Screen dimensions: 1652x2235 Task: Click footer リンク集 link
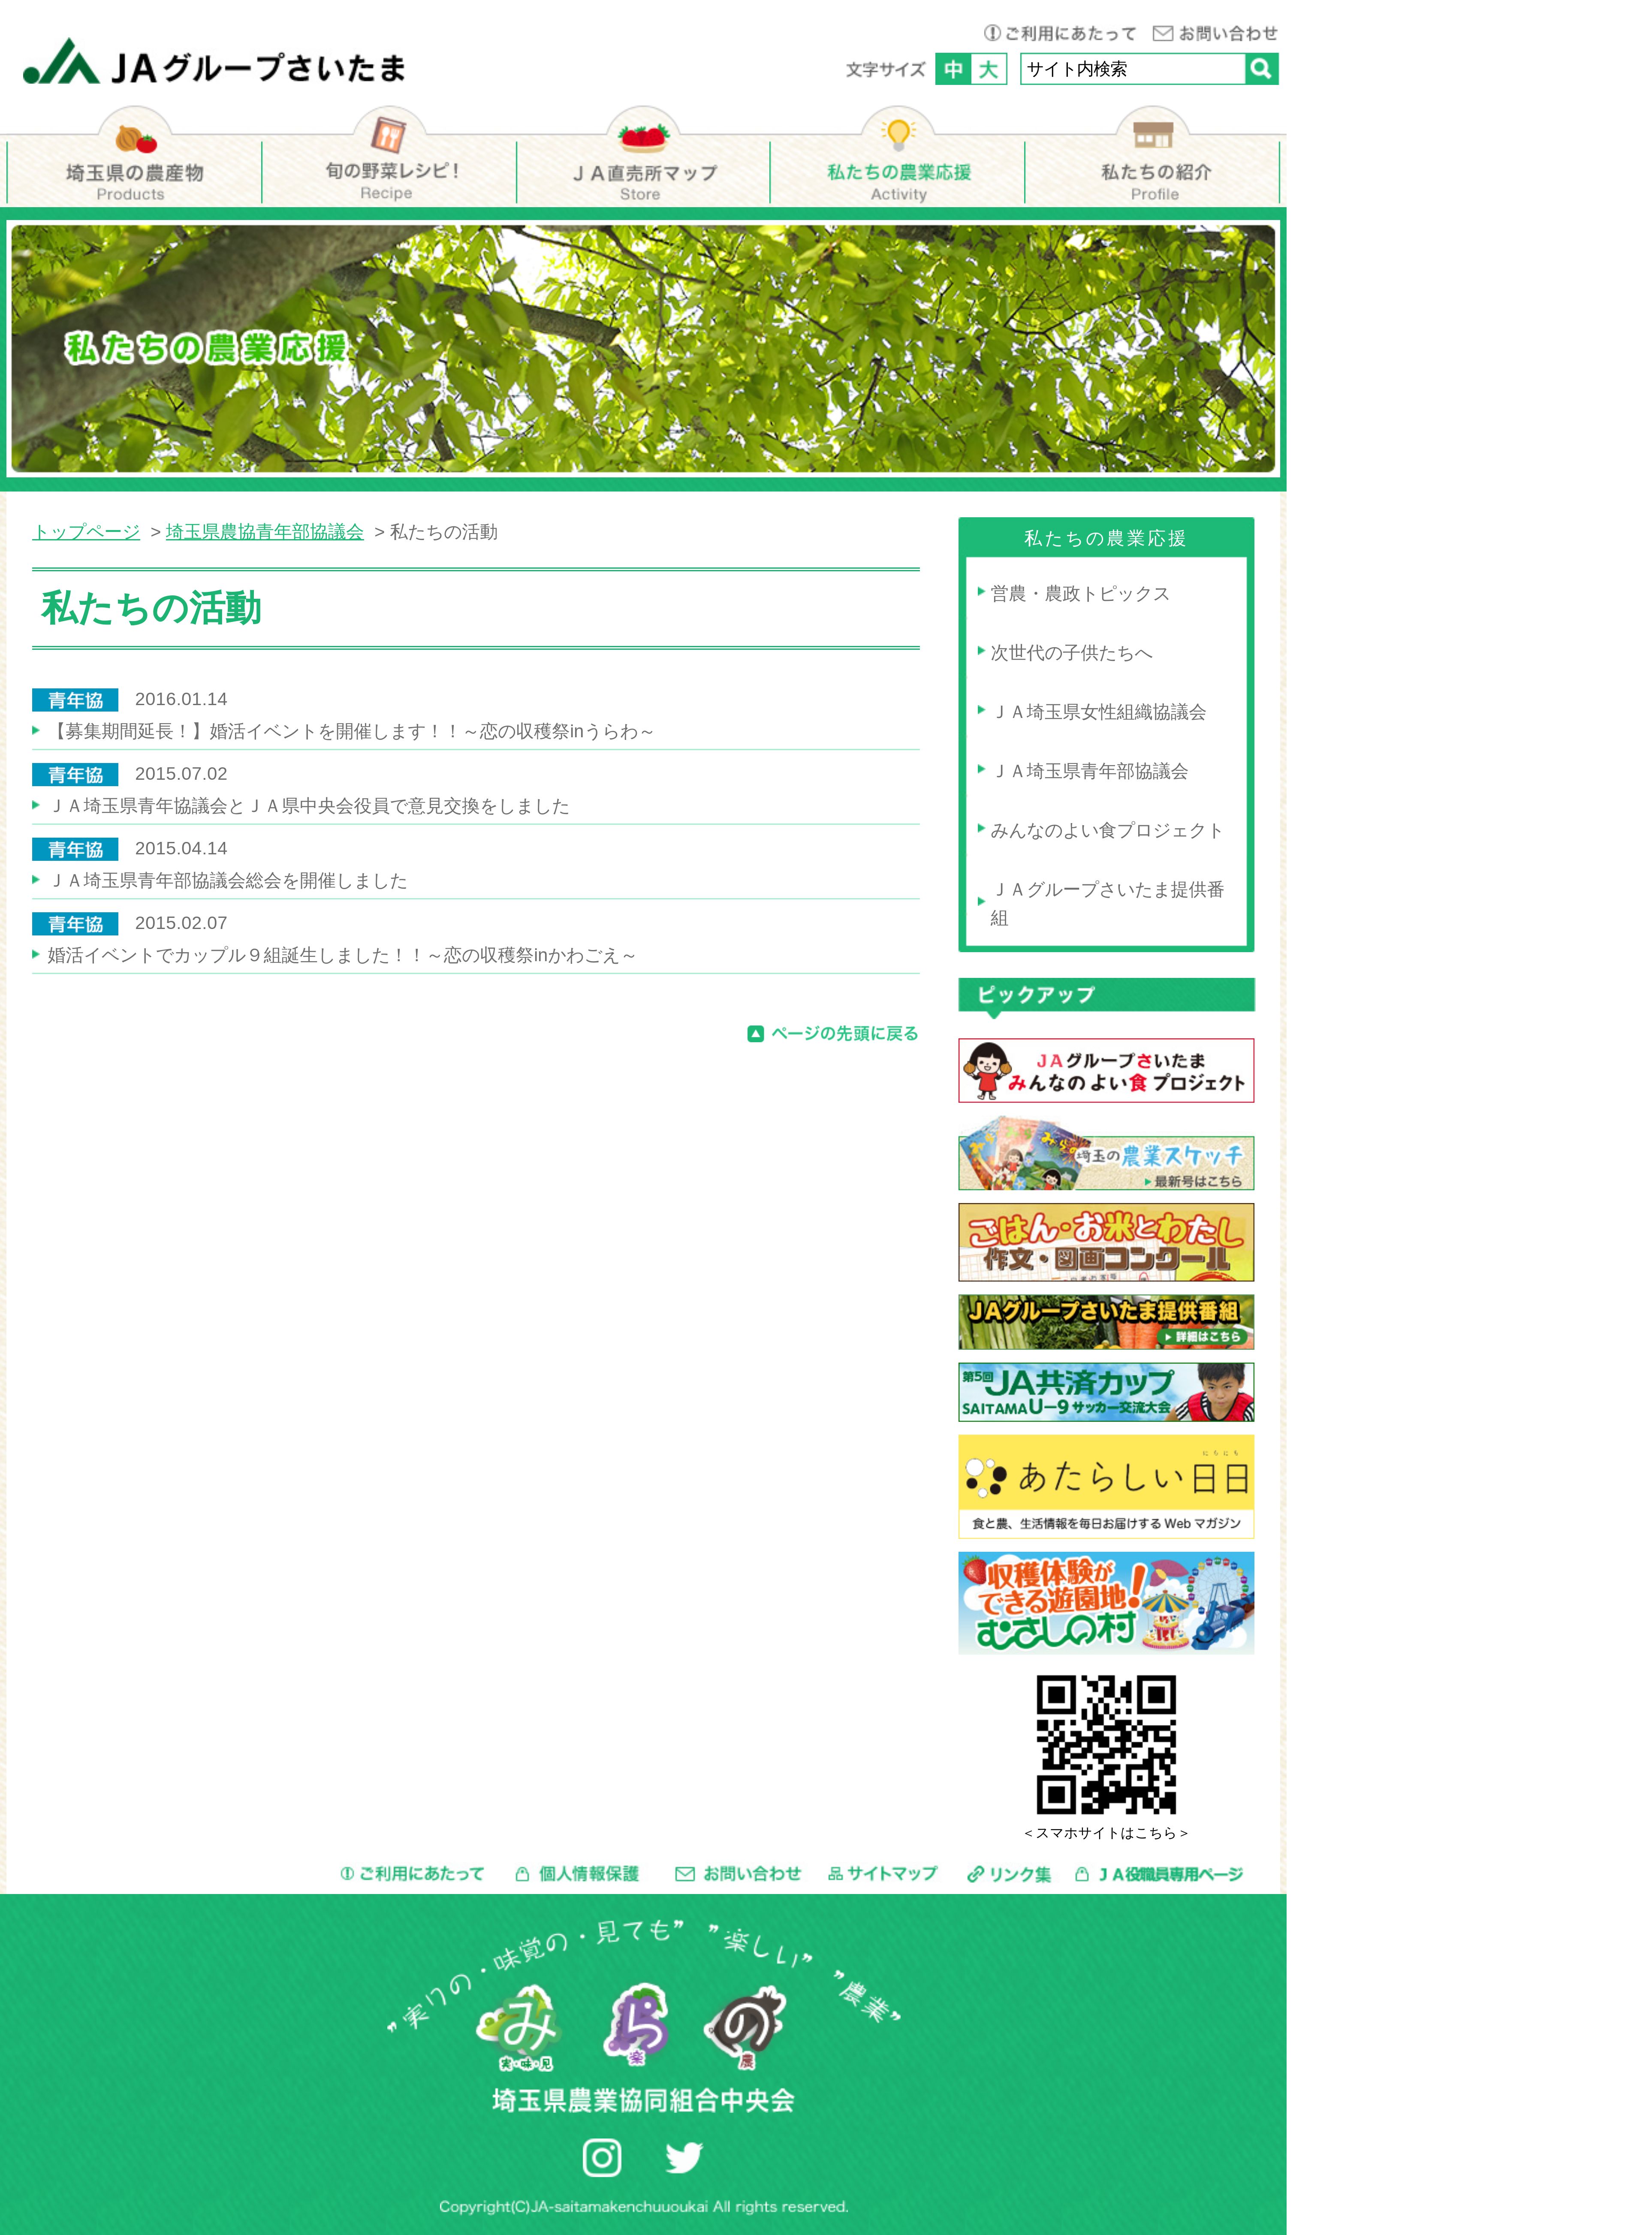[x=1009, y=1874]
